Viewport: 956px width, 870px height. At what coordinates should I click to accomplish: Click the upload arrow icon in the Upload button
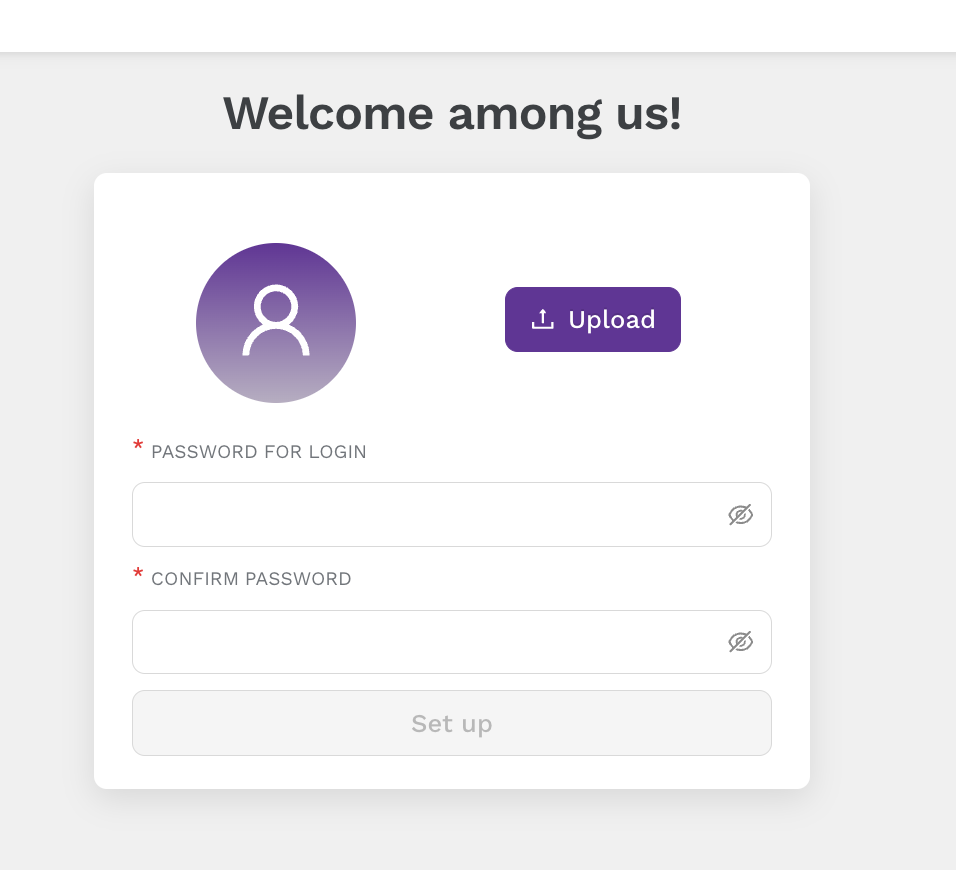(543, 319)
